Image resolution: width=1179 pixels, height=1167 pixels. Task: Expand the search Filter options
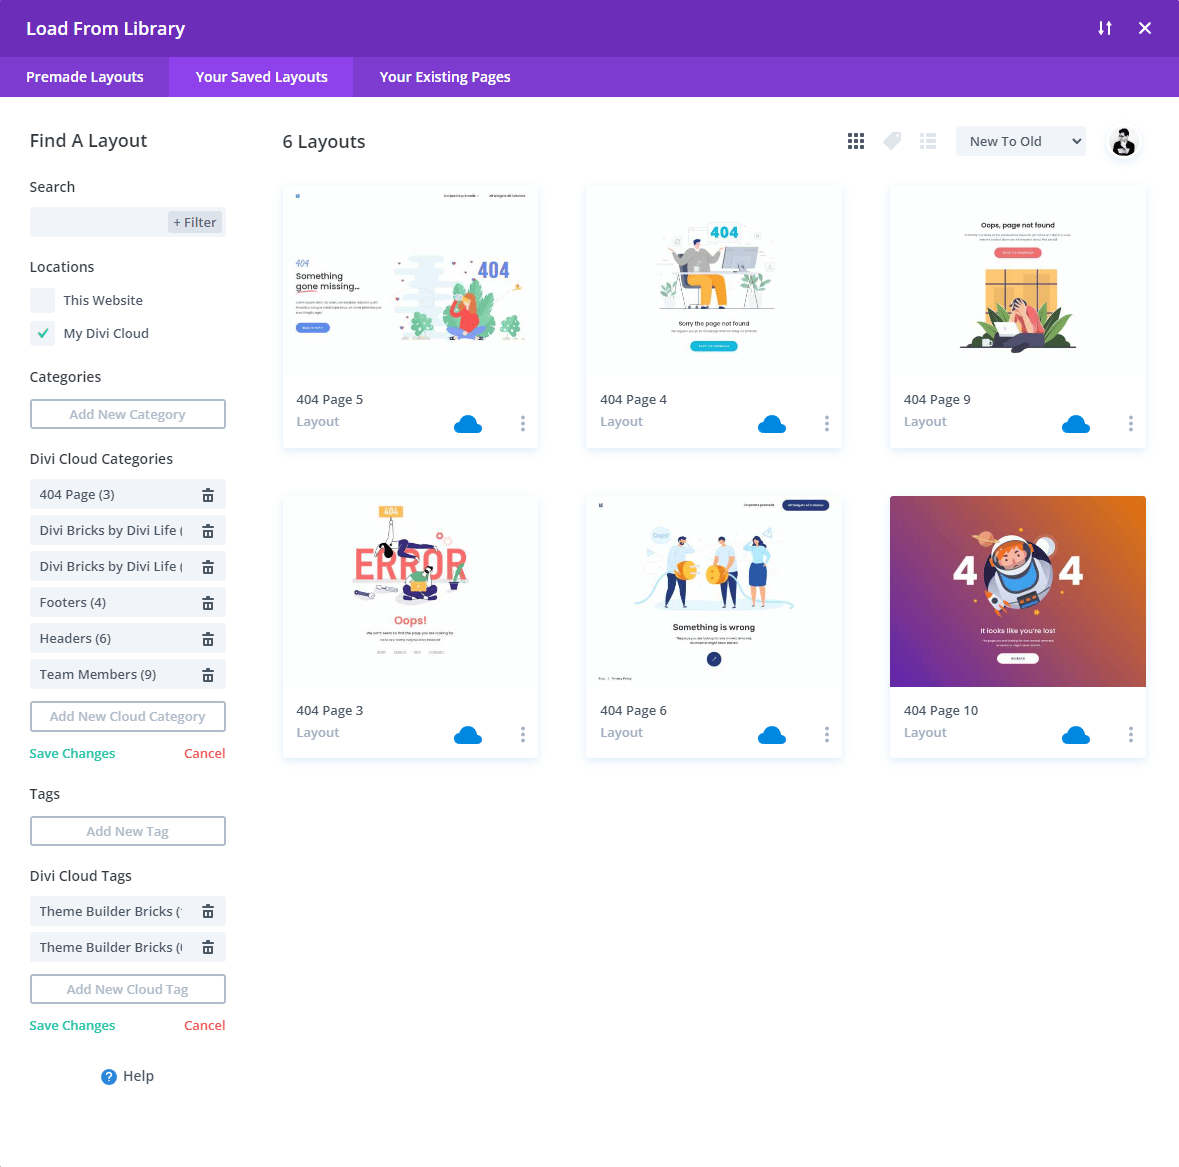(x=195, y=222)
